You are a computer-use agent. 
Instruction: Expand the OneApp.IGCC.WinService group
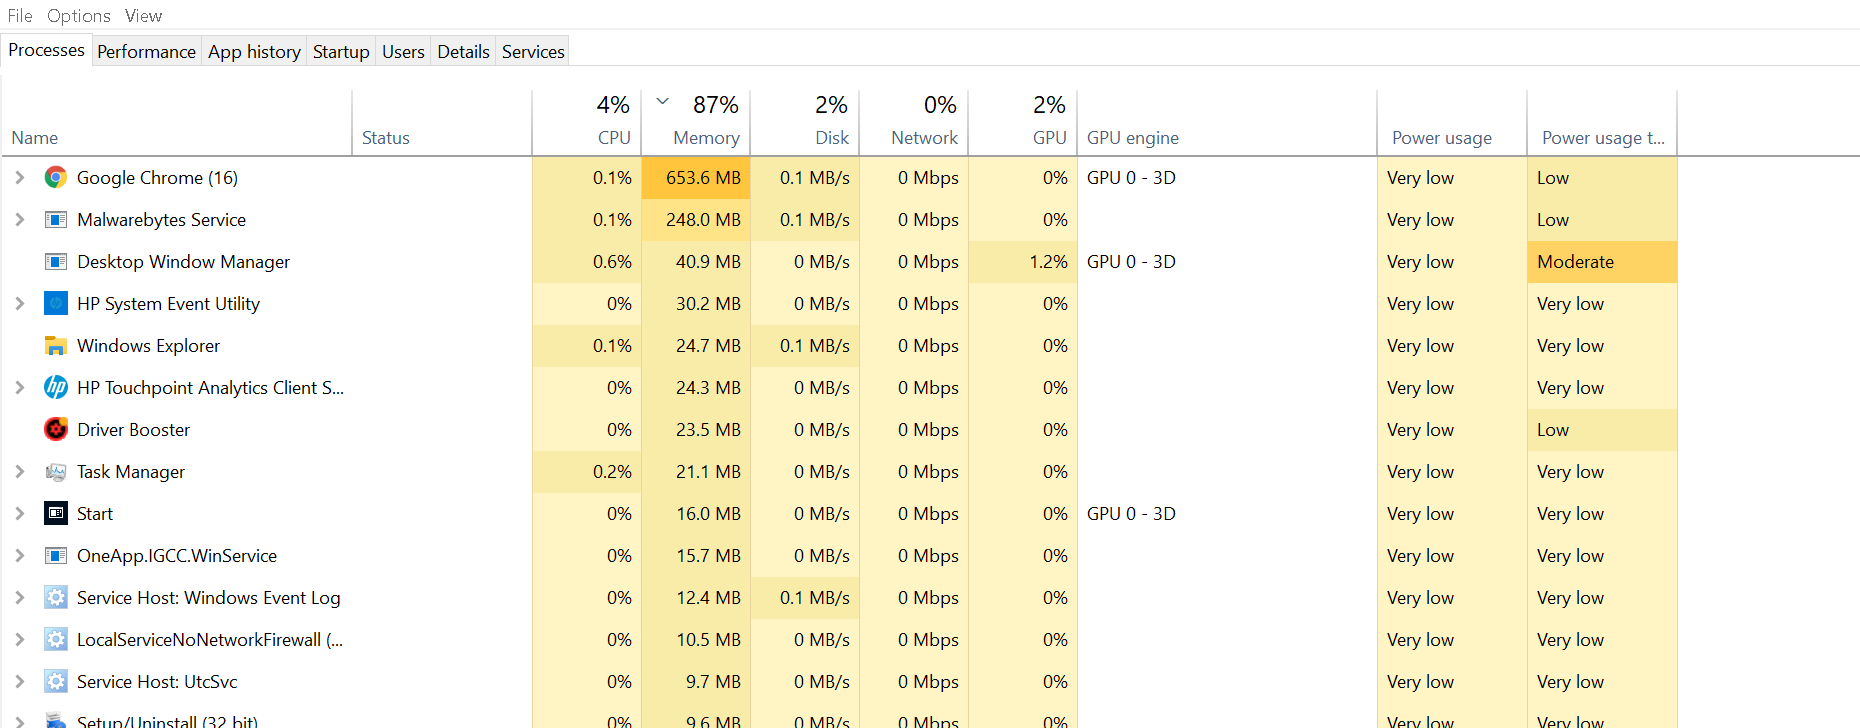pos(19,556)
